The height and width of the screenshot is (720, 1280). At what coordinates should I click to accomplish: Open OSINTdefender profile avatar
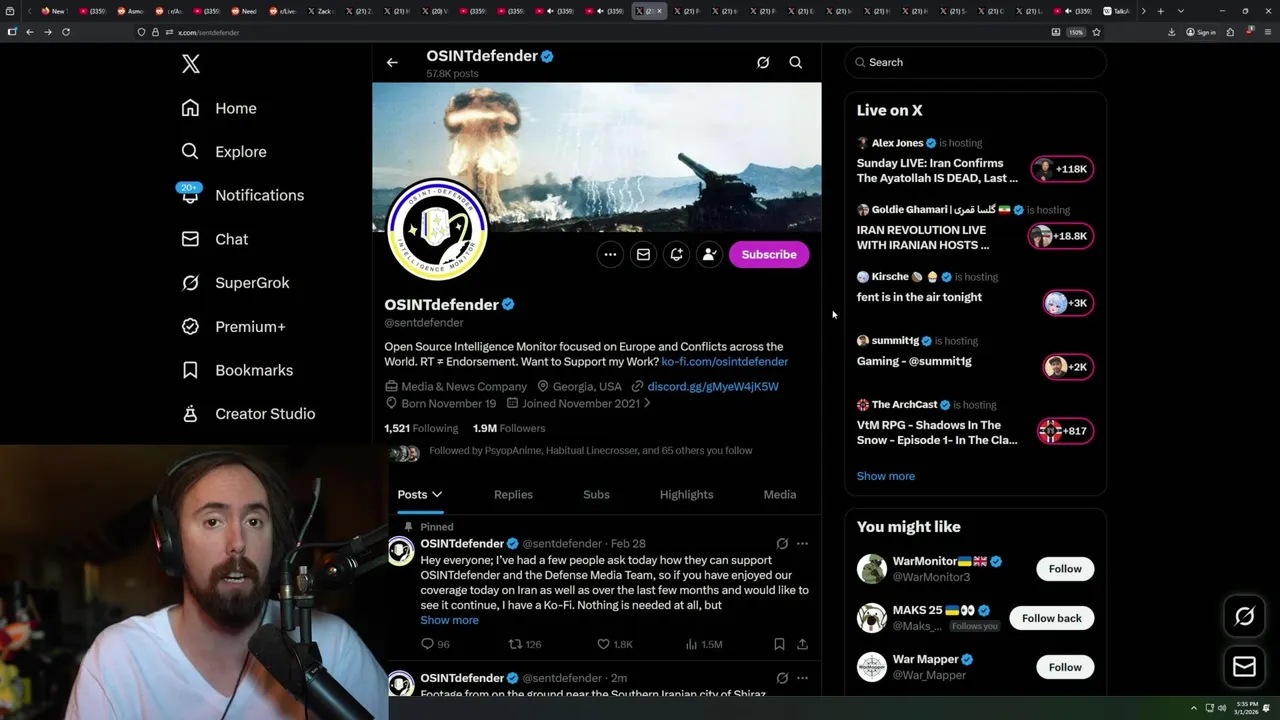coord(437,229)
